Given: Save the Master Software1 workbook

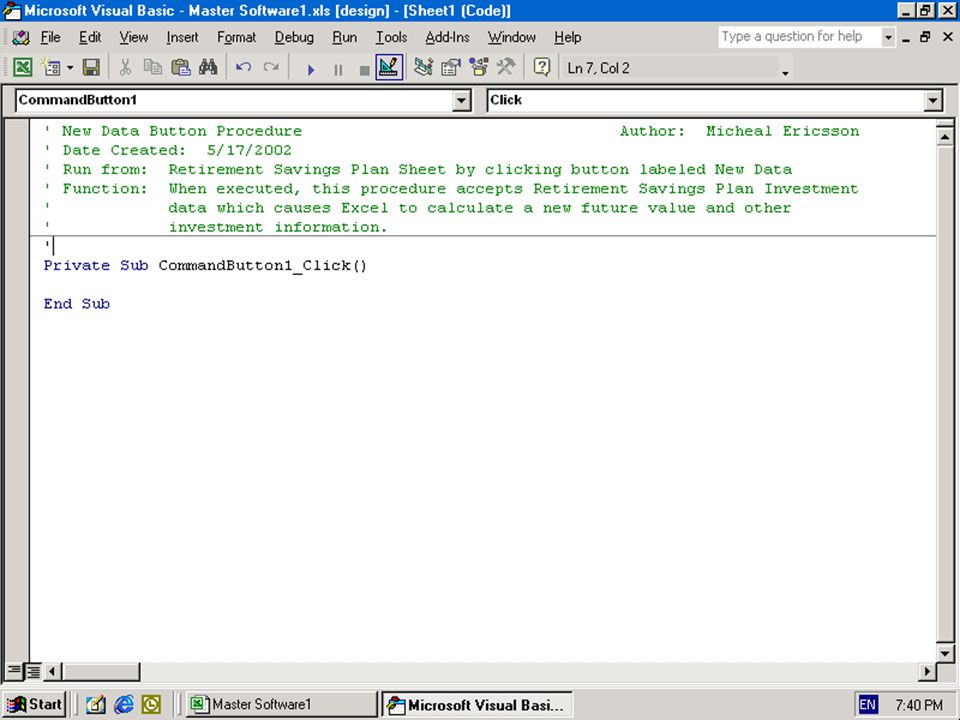Looking at the screenshot, I should click(x=91, y=67).
